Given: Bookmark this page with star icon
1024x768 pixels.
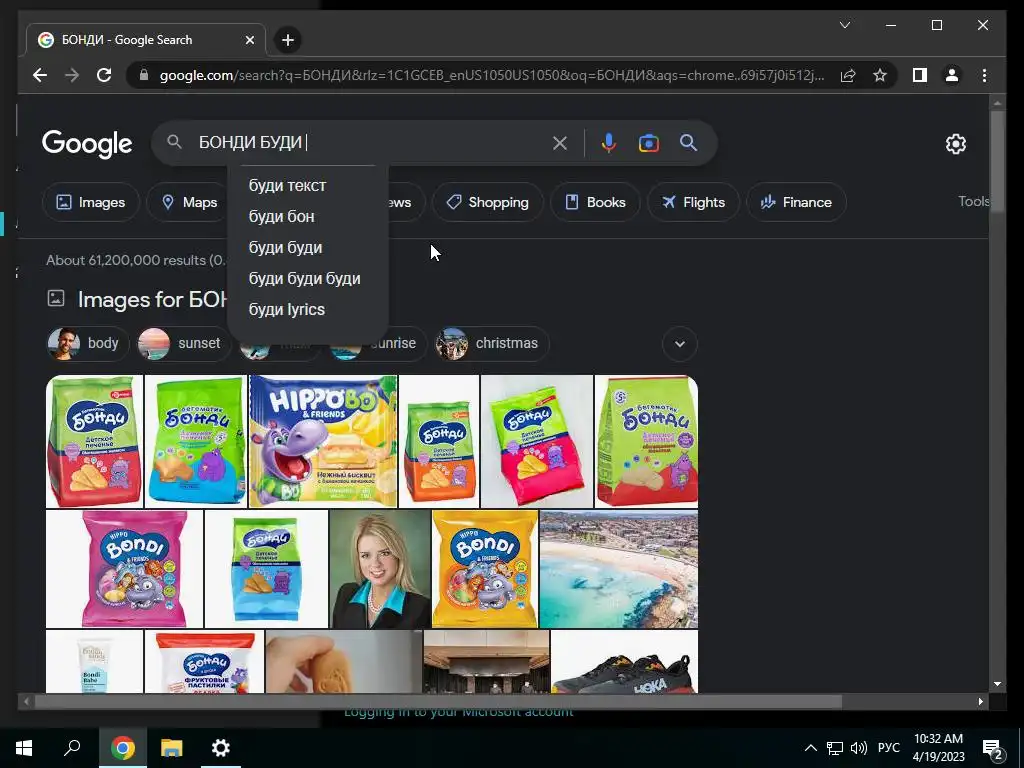Looking at the screenshot, I should click(880, 75).
